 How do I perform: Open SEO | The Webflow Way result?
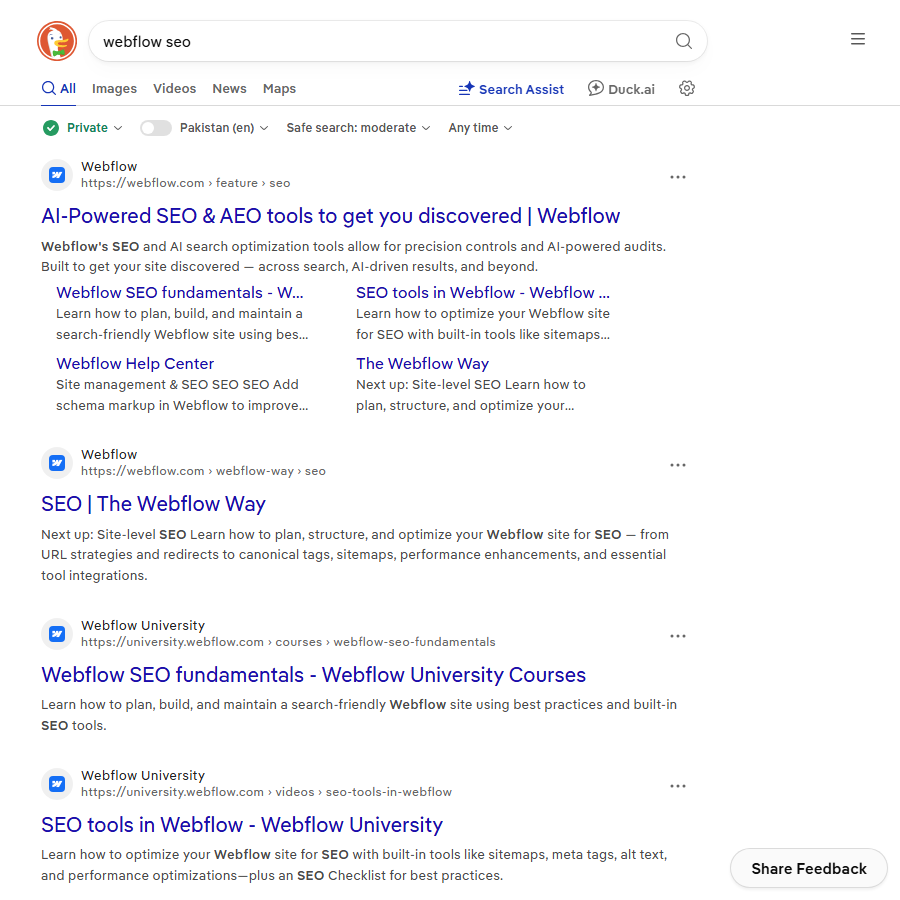pyautogui.click(x=153, y=504)
